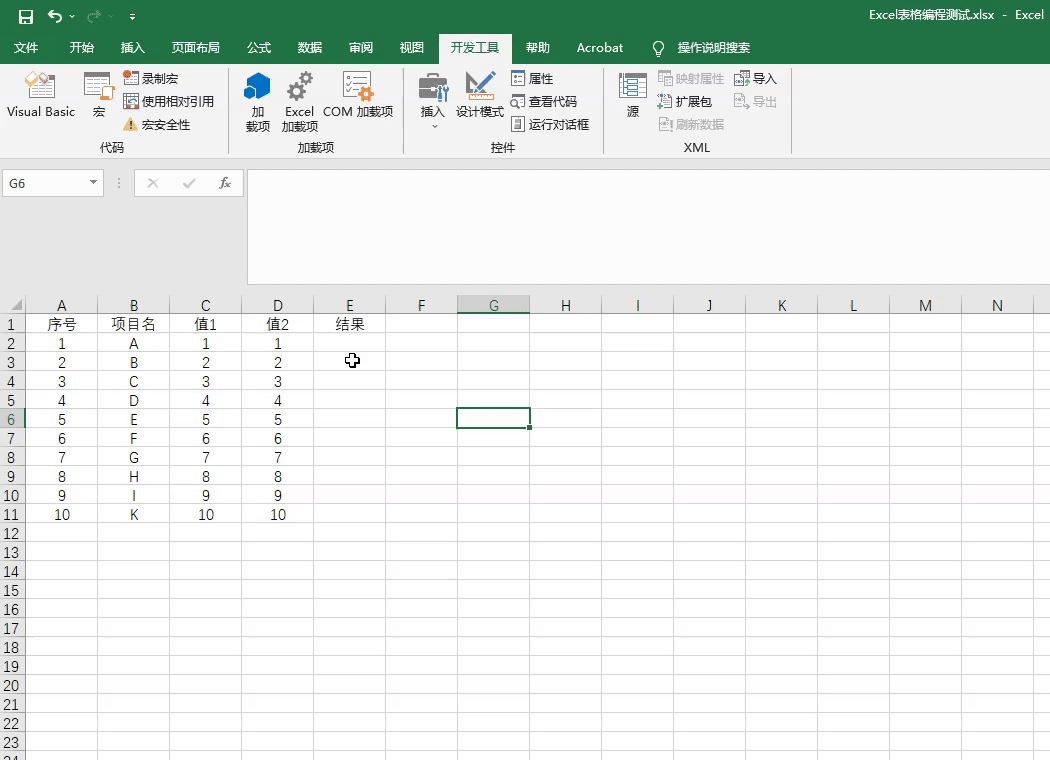The height and width of the screenshot is (760, 1050).
Task: Select column G header
Action: (x=494, y=305)
